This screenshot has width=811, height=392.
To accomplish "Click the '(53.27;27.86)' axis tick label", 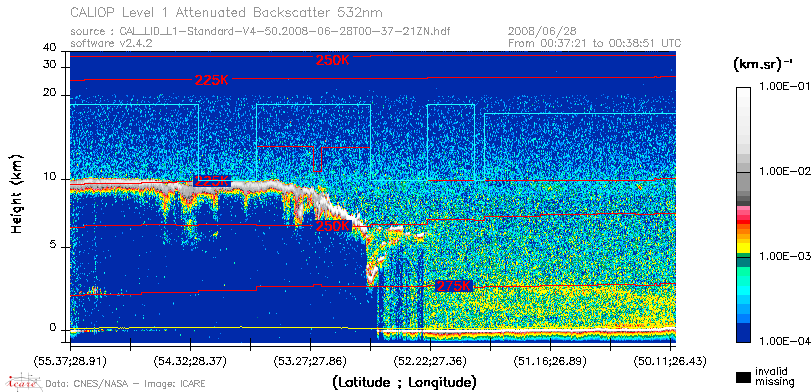I will [x=311, y=360].
